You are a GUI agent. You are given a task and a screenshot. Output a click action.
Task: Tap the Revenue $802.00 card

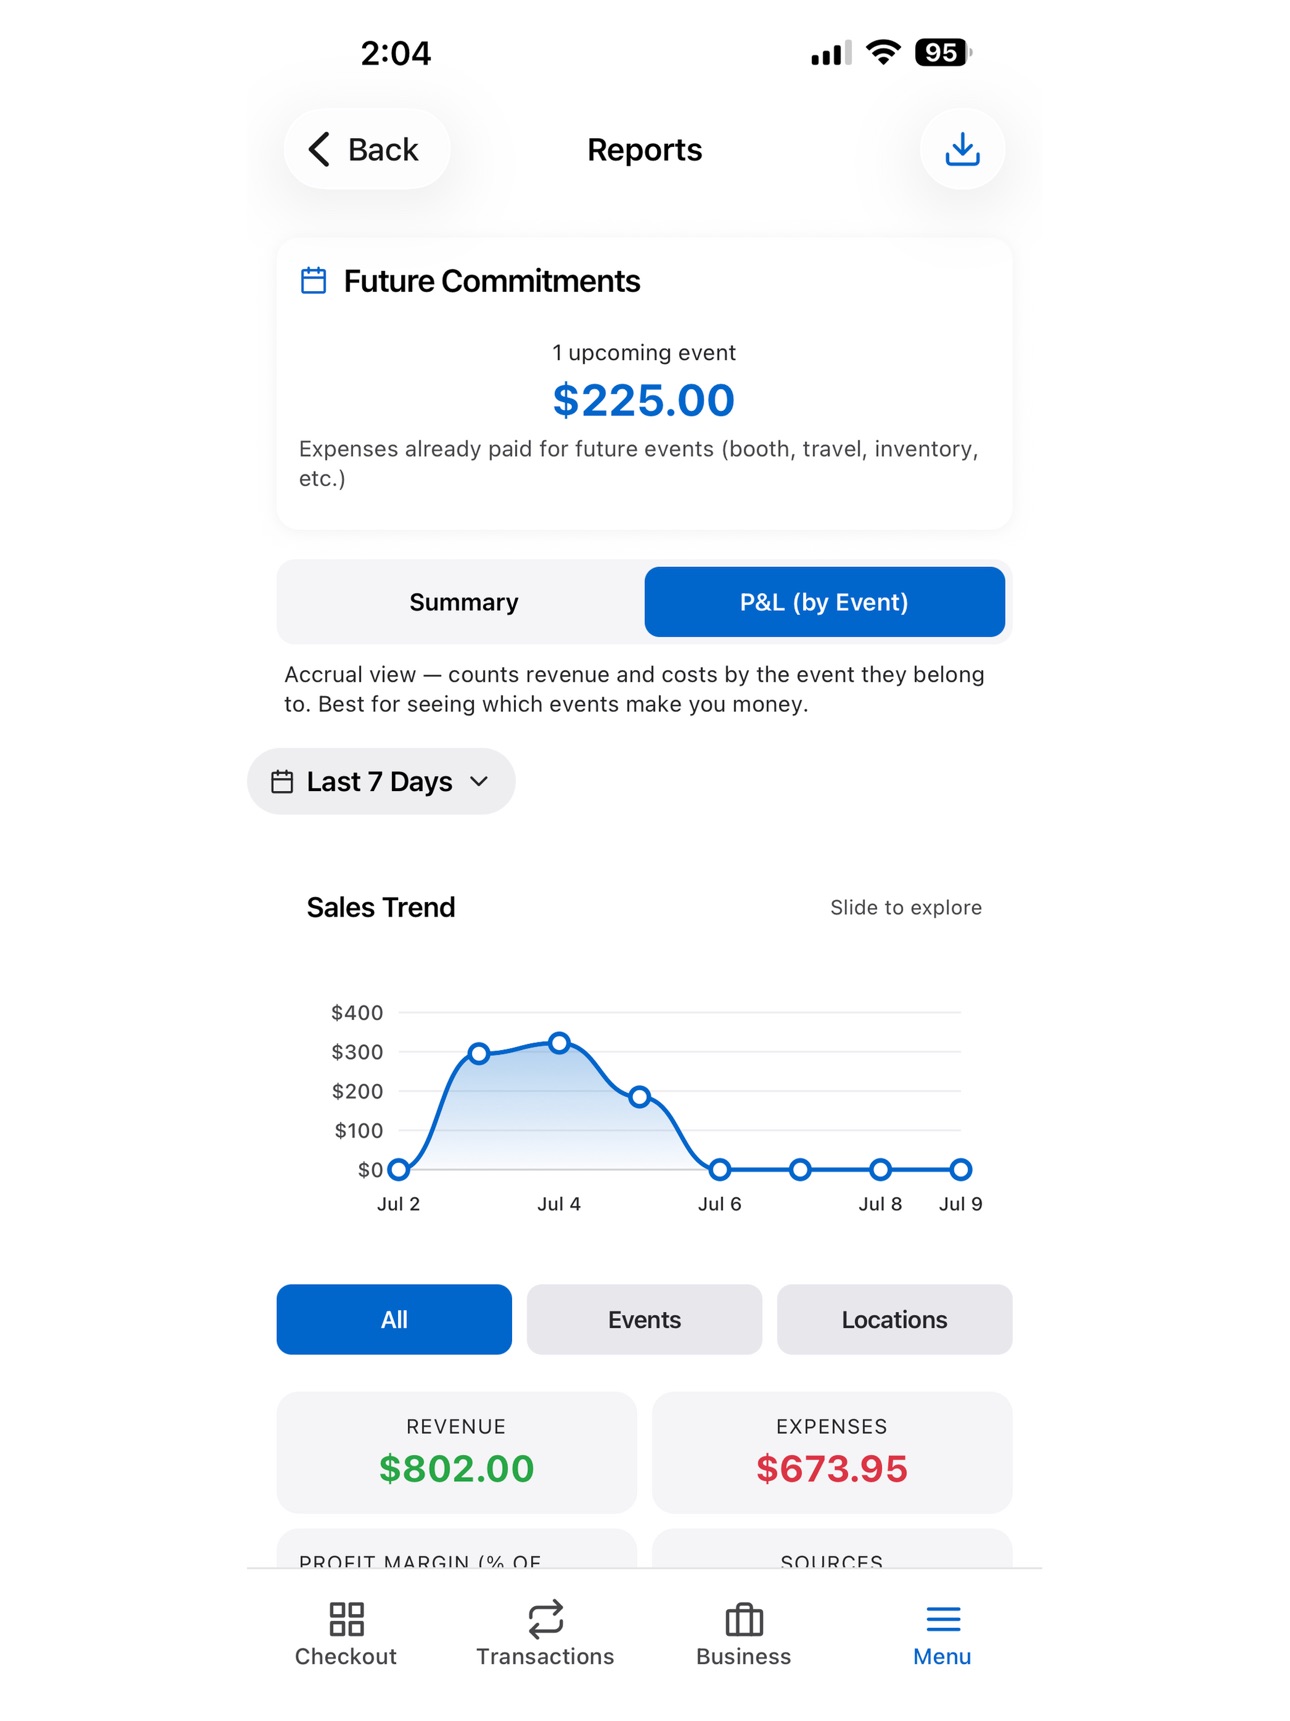click(x=456, y=1452)
